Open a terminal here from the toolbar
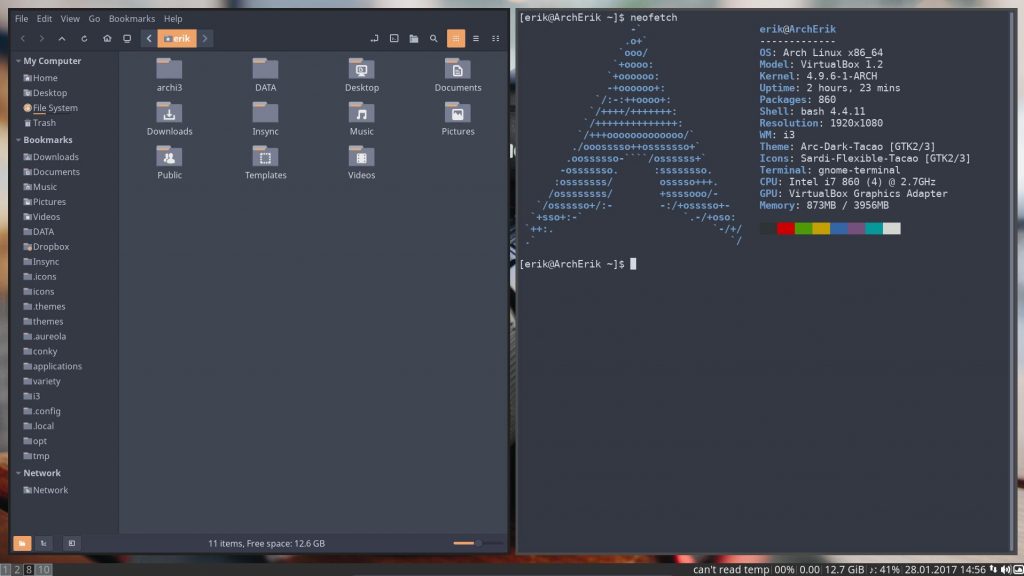 pos(394,39)
